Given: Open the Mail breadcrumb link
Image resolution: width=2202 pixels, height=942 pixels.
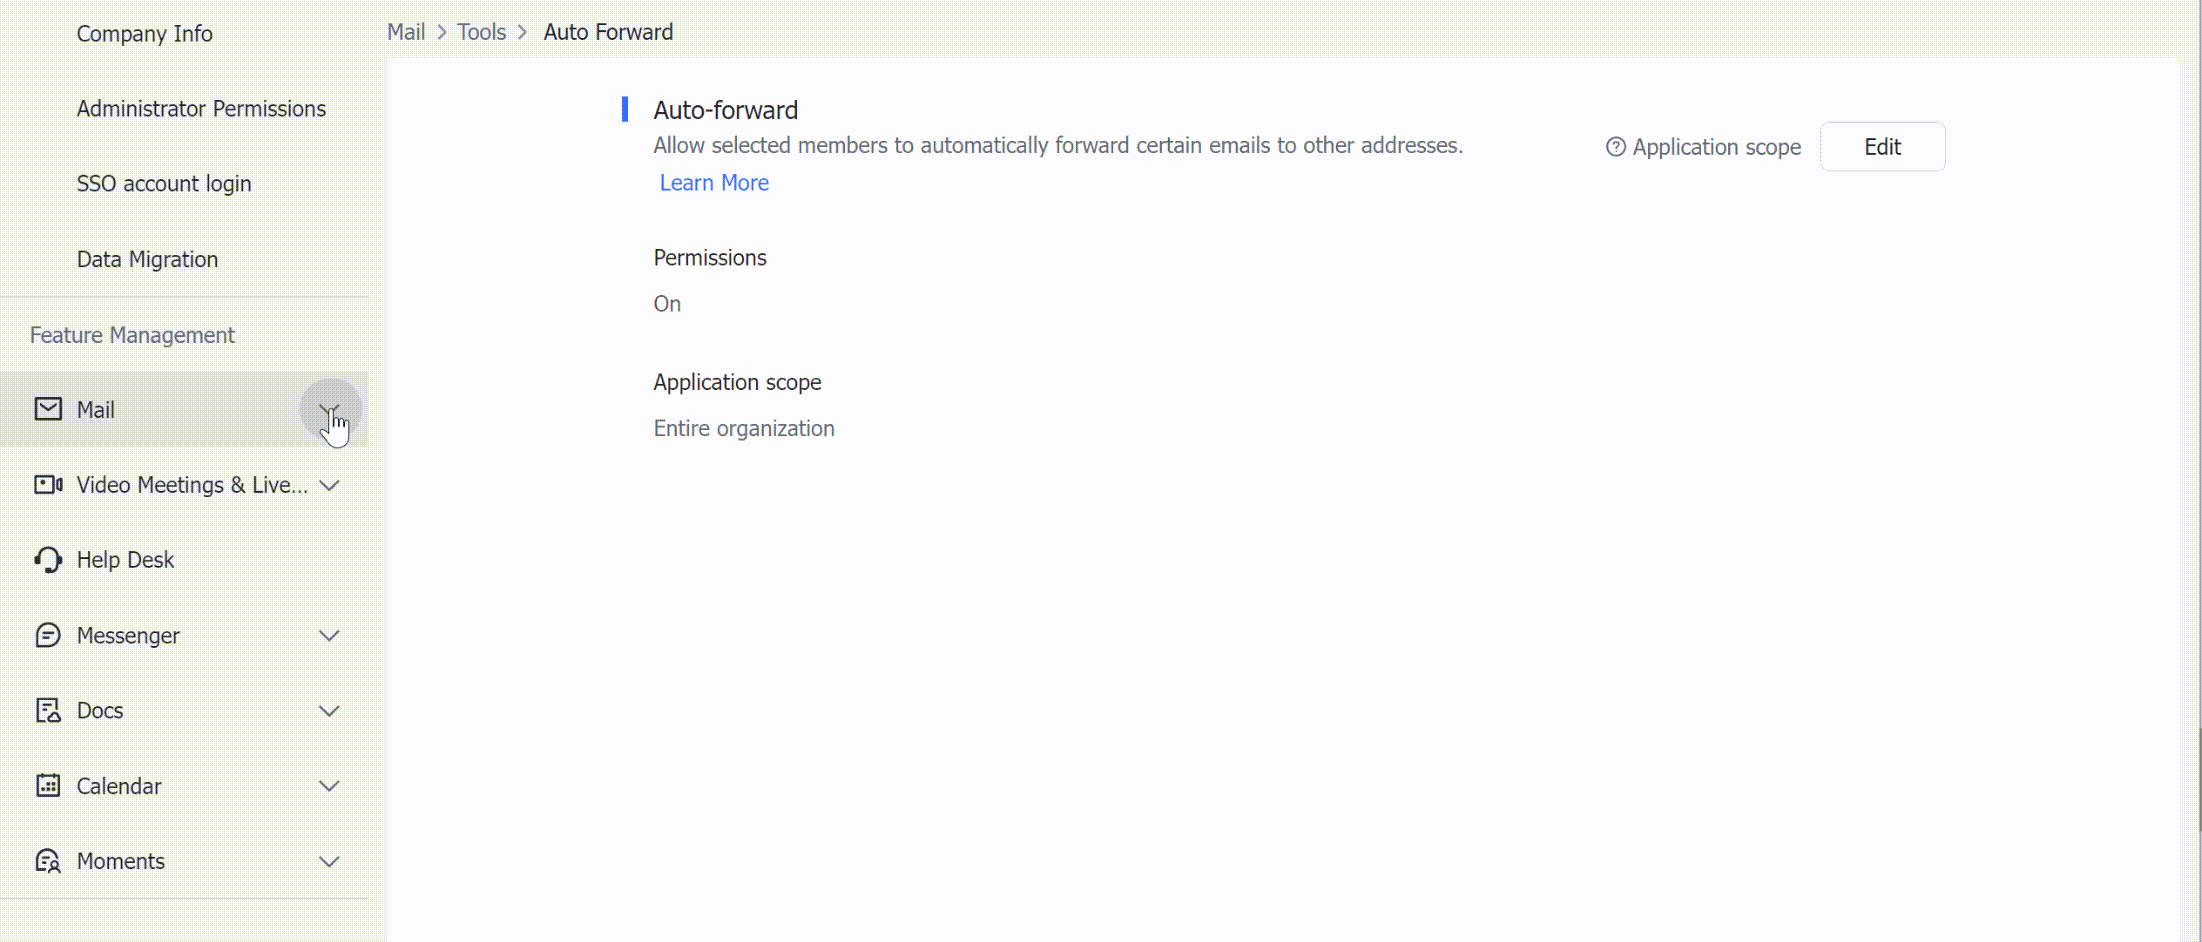Looking at the screenshot, I should (x=405, y=31).
